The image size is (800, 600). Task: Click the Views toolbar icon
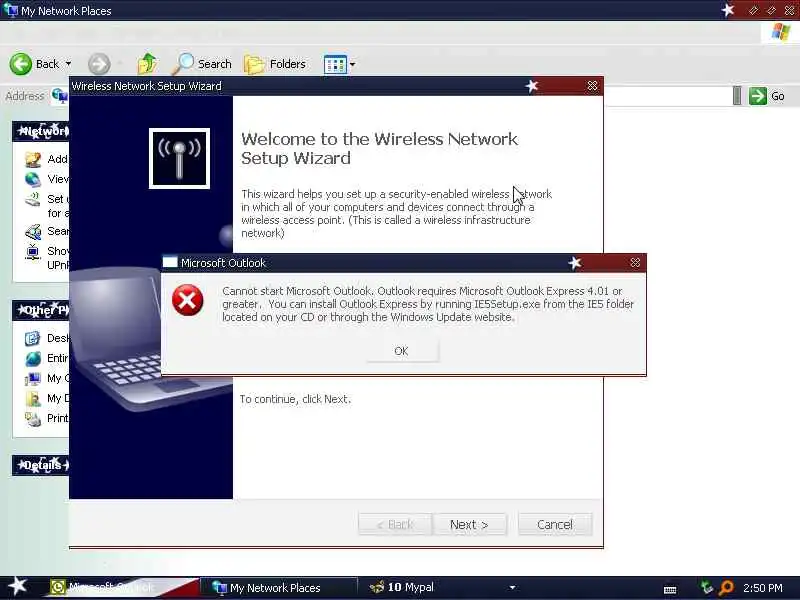(x=335, y=65)
